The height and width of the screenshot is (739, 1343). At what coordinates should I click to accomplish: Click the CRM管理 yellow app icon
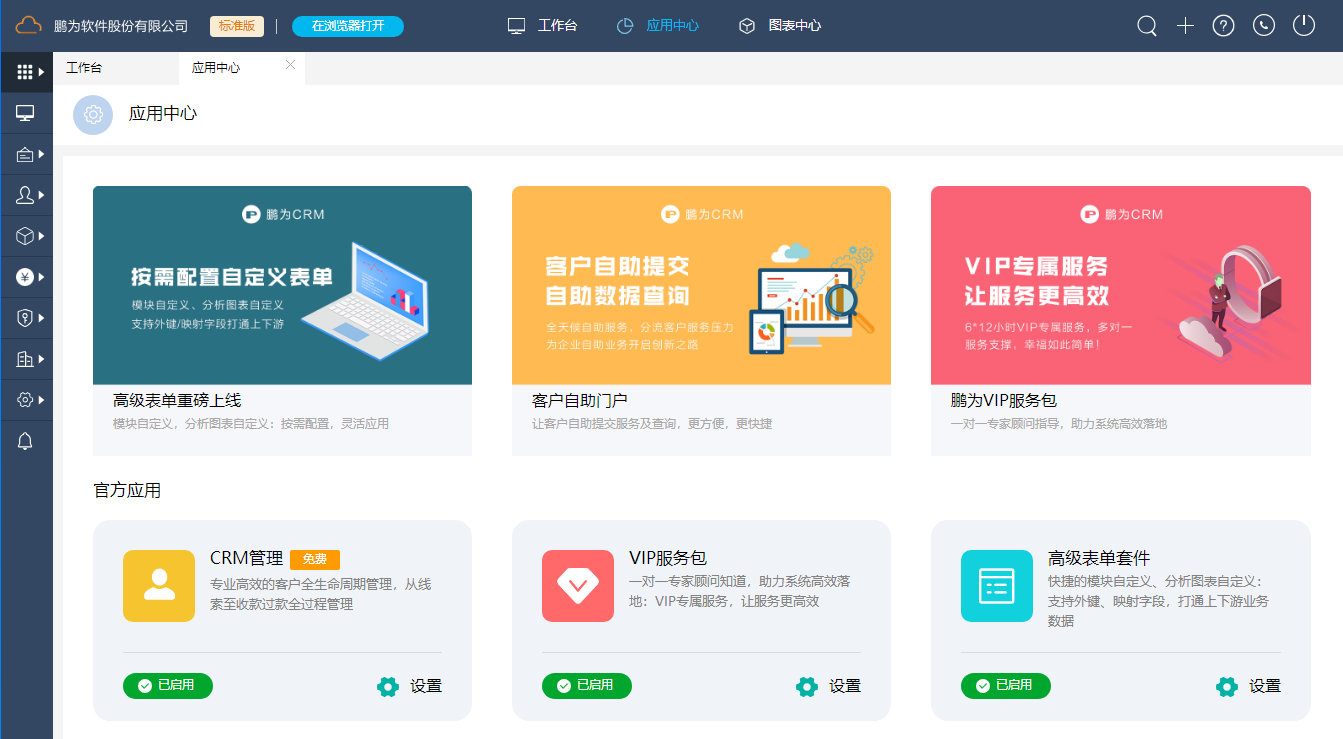[159, 586]
